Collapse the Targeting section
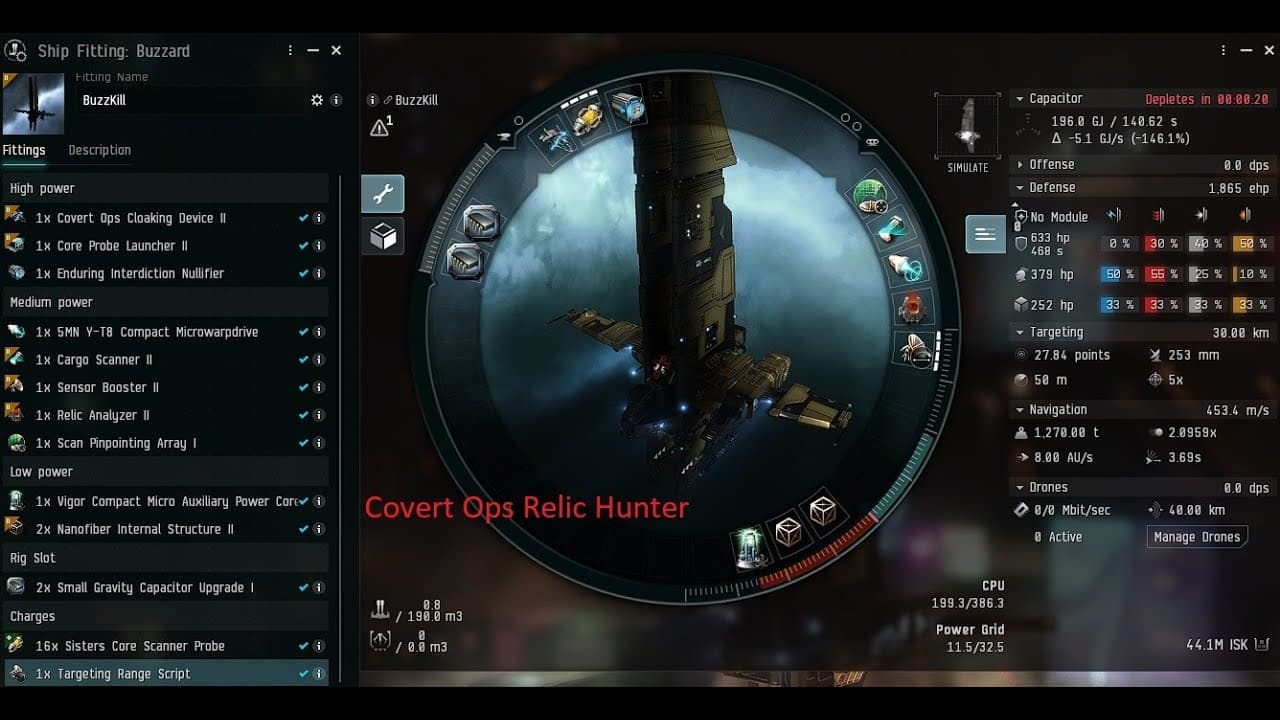Viewport: 1280px width, 720px height. (x=1019, y=332)
